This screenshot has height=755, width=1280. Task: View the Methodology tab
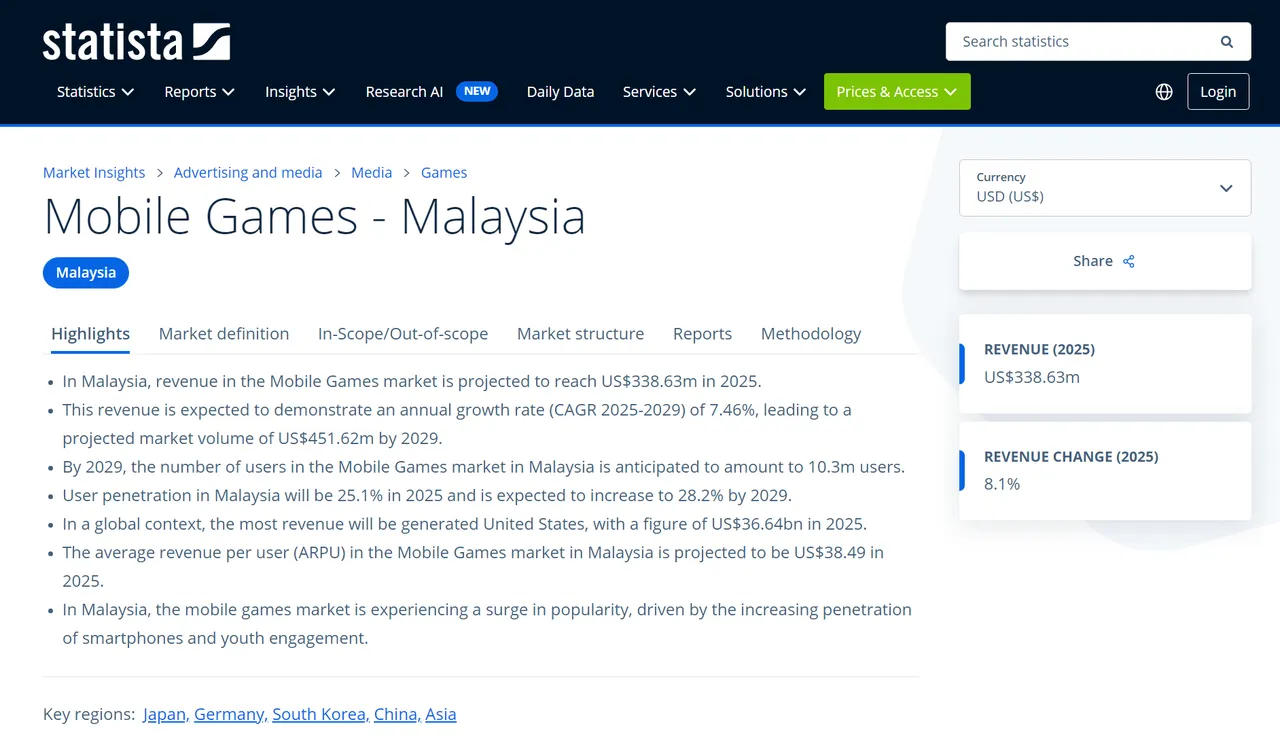pos(810,334)
